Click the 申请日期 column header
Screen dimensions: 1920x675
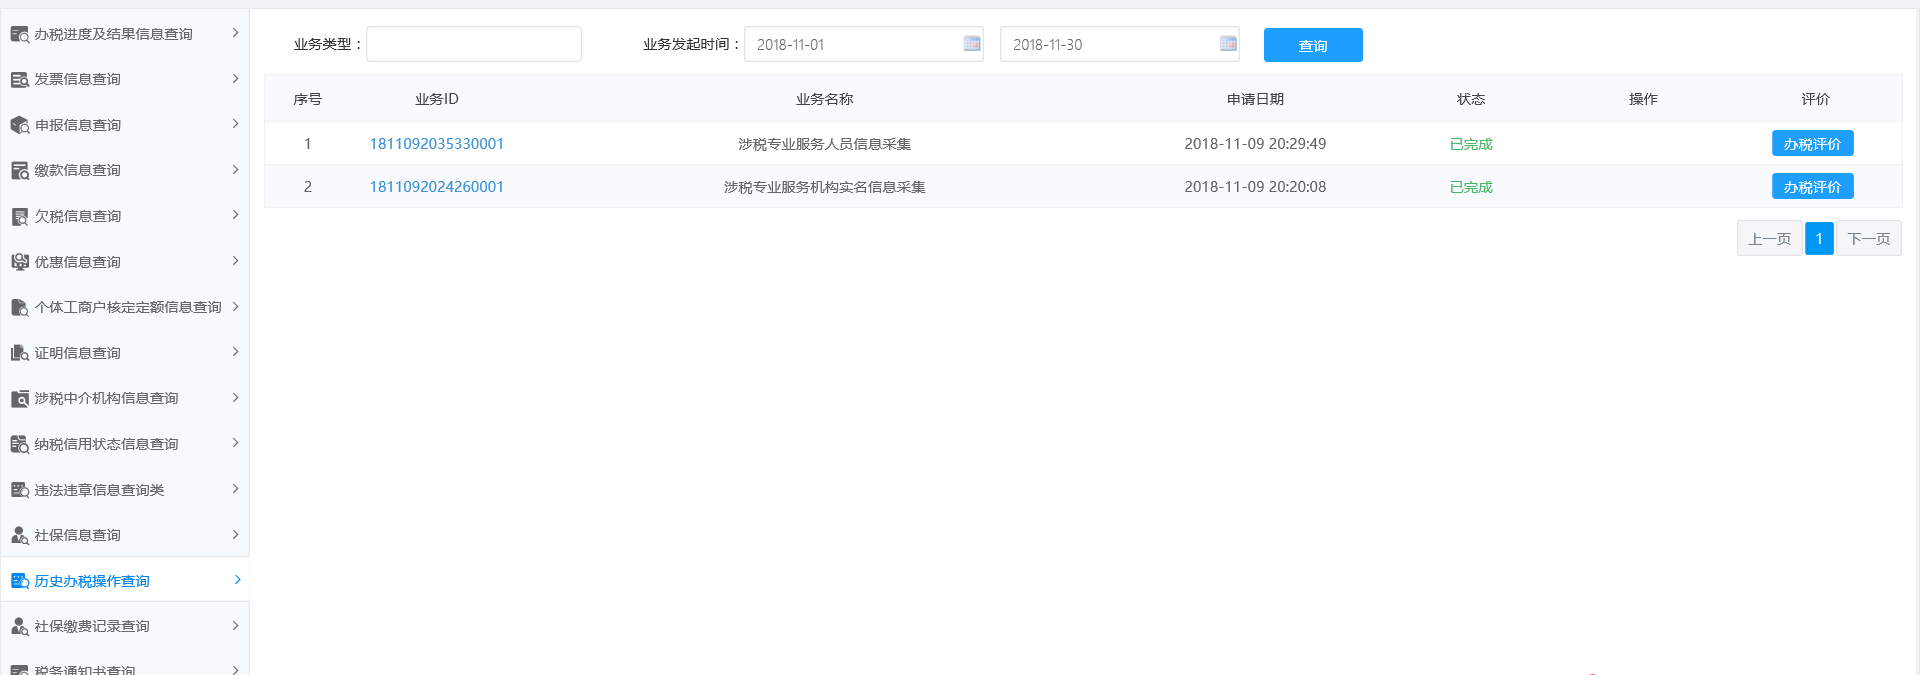point(1255,99)
